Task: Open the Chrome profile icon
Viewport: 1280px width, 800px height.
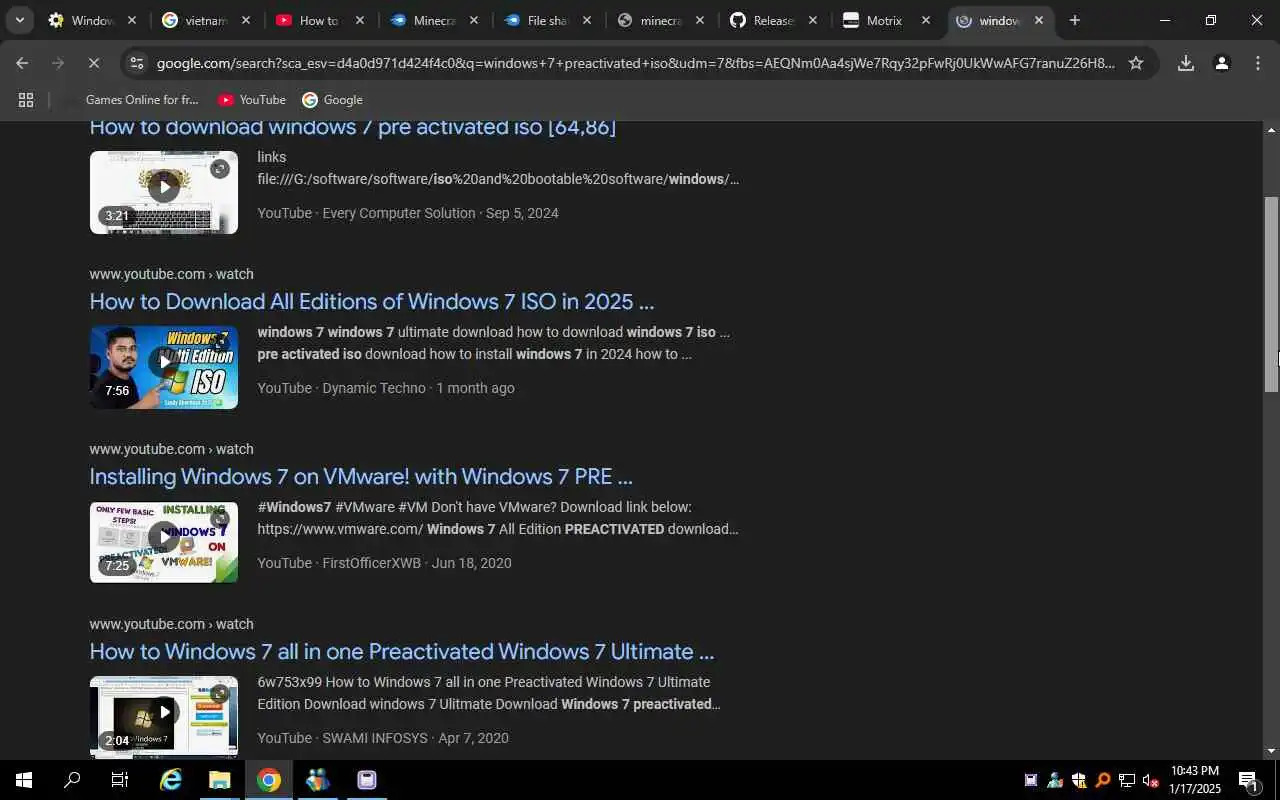Action: coord(1222,63)
